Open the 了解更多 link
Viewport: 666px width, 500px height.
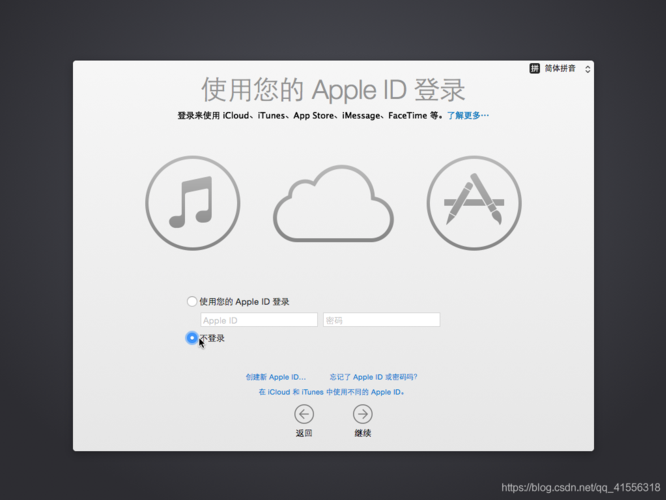click(x=468, y=116)
